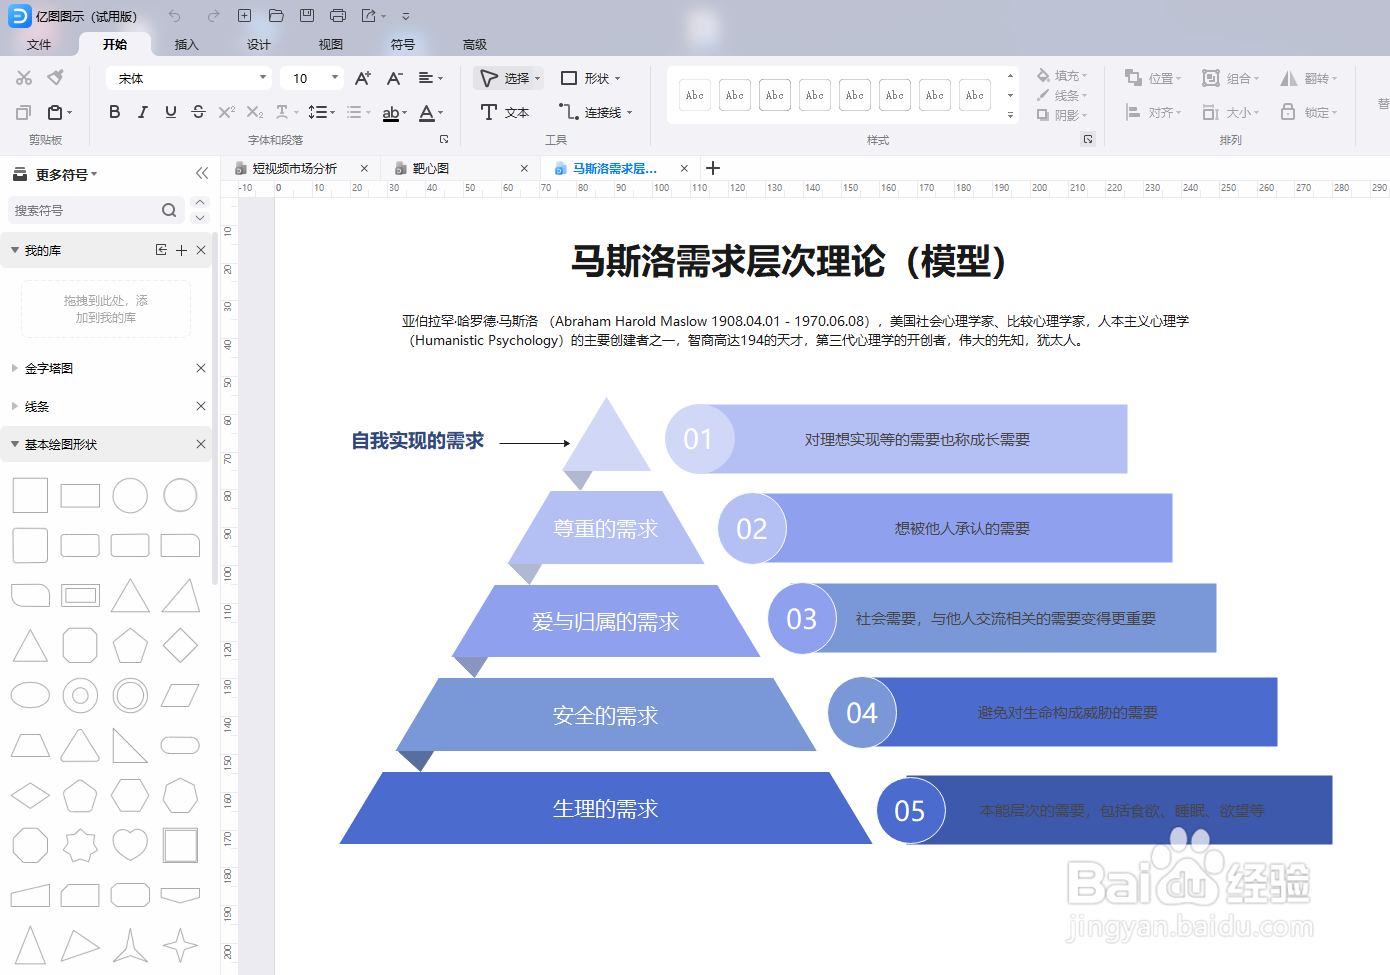This screenshot has height=975, width=1390.
Task: Collapse the 基本绘图形状 shapes section
Action: [15, 444]
